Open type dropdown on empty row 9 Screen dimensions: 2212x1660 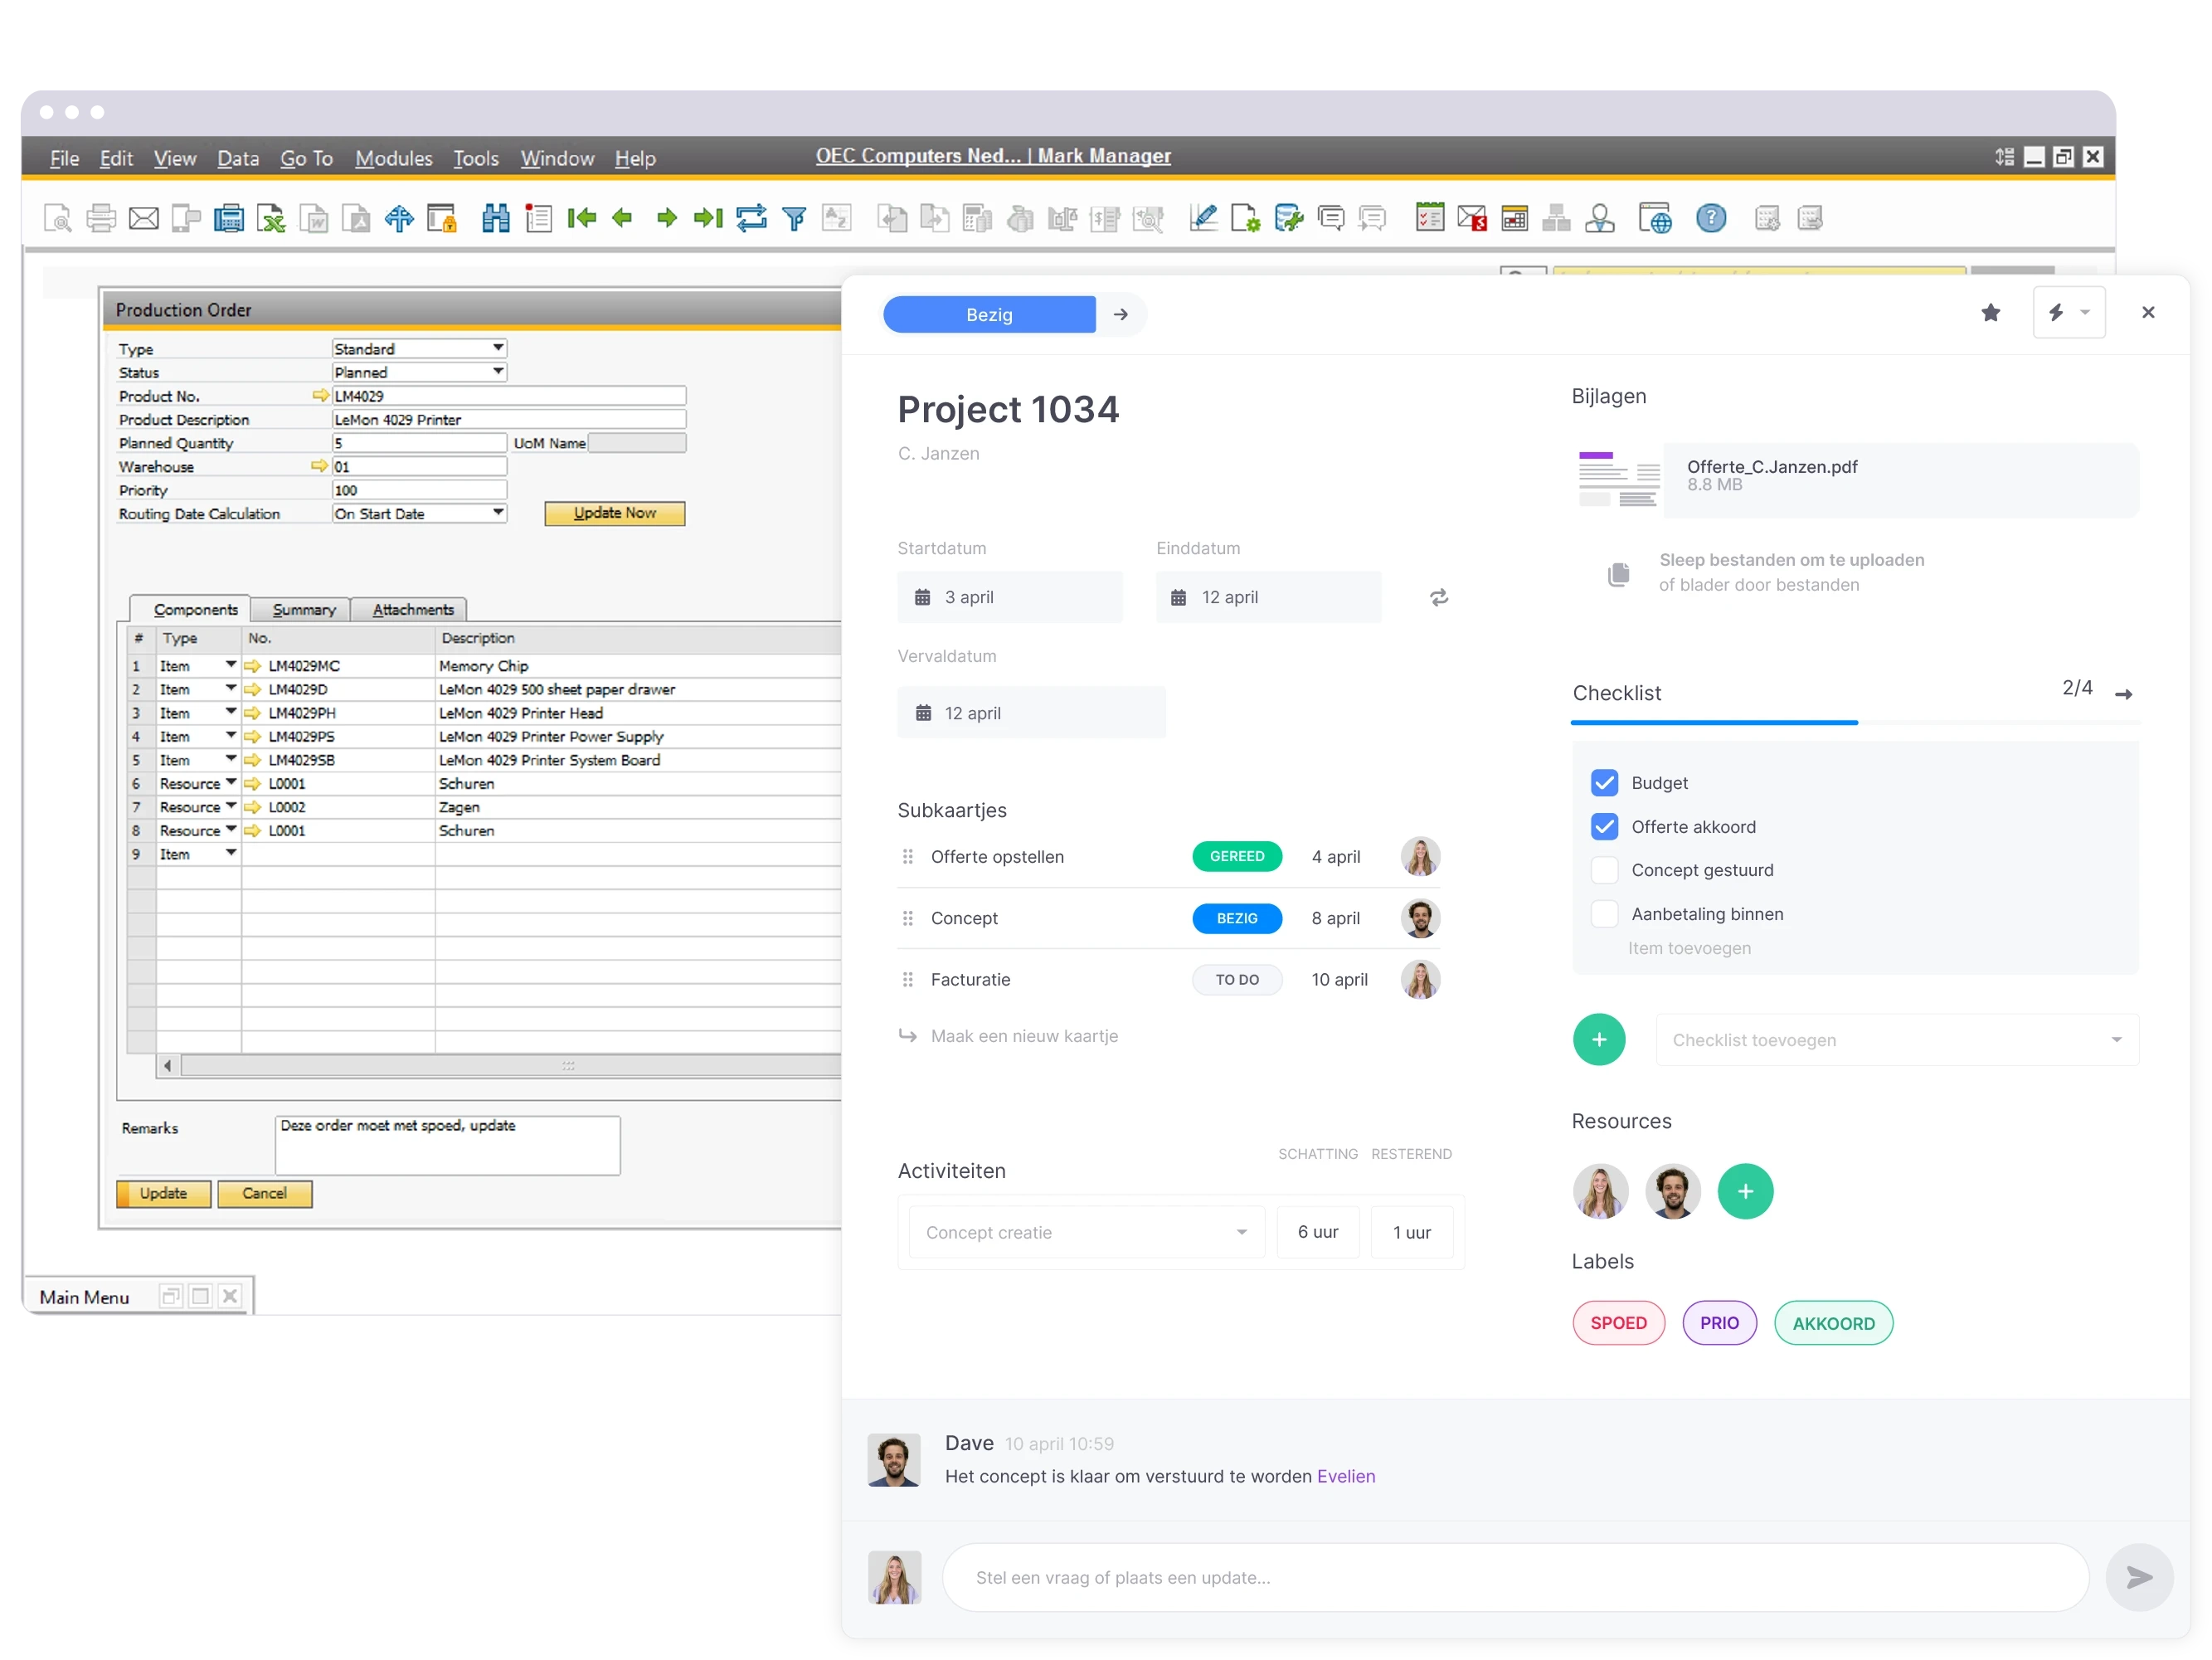230,852
